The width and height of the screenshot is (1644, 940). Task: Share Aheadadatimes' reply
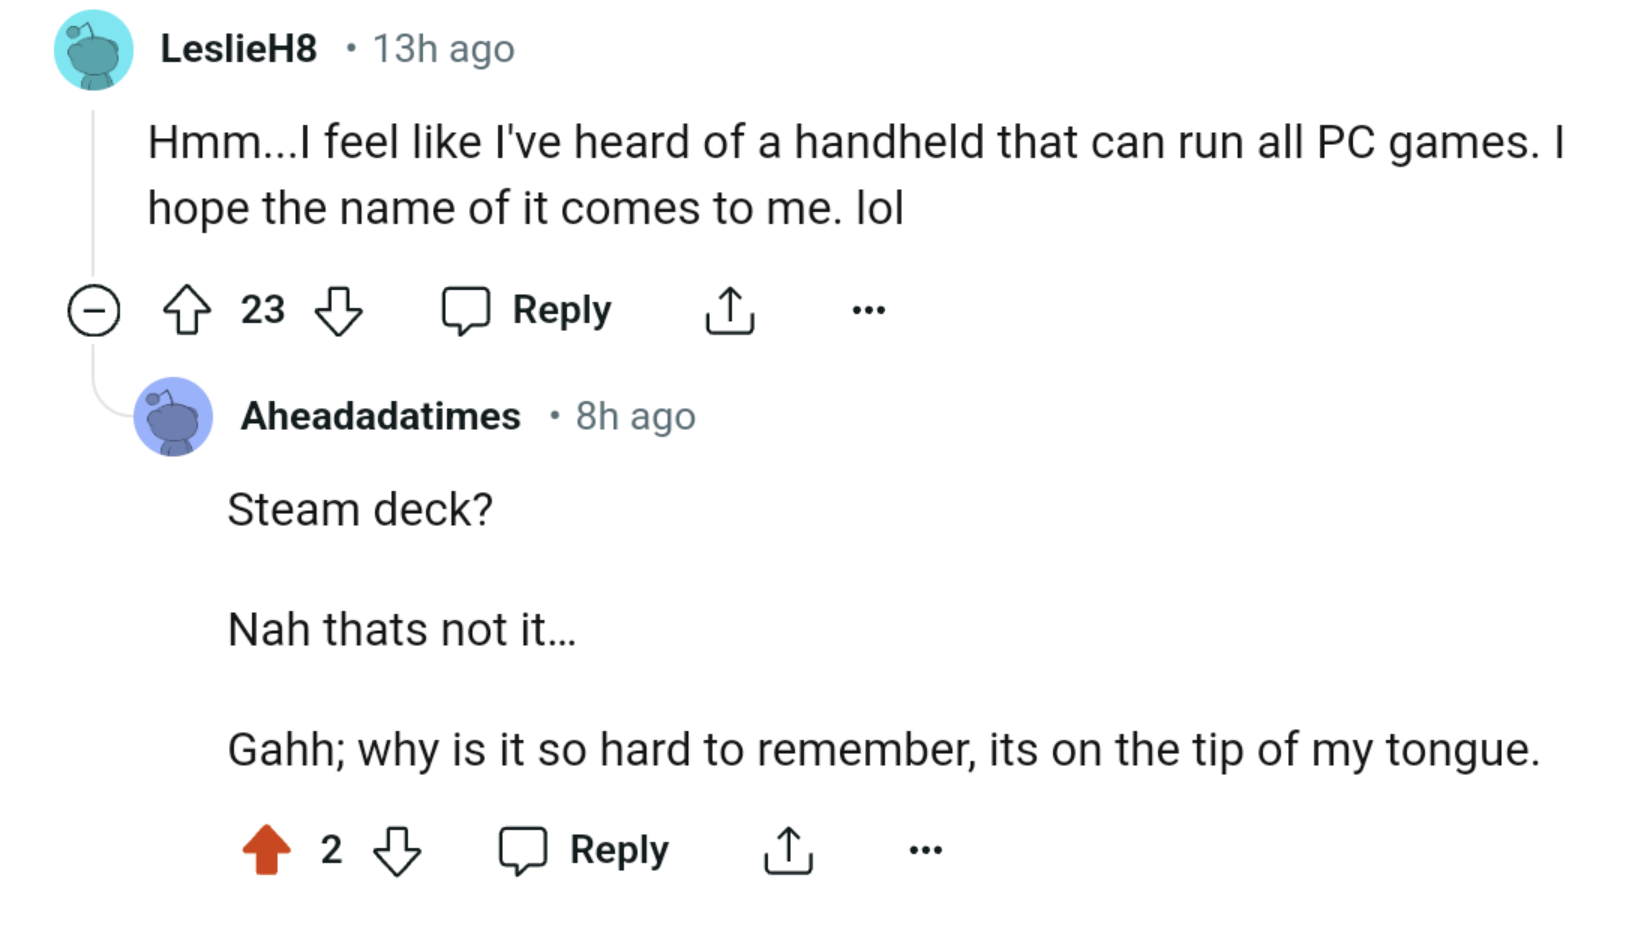pyautogui.click(x=788, y=850)
